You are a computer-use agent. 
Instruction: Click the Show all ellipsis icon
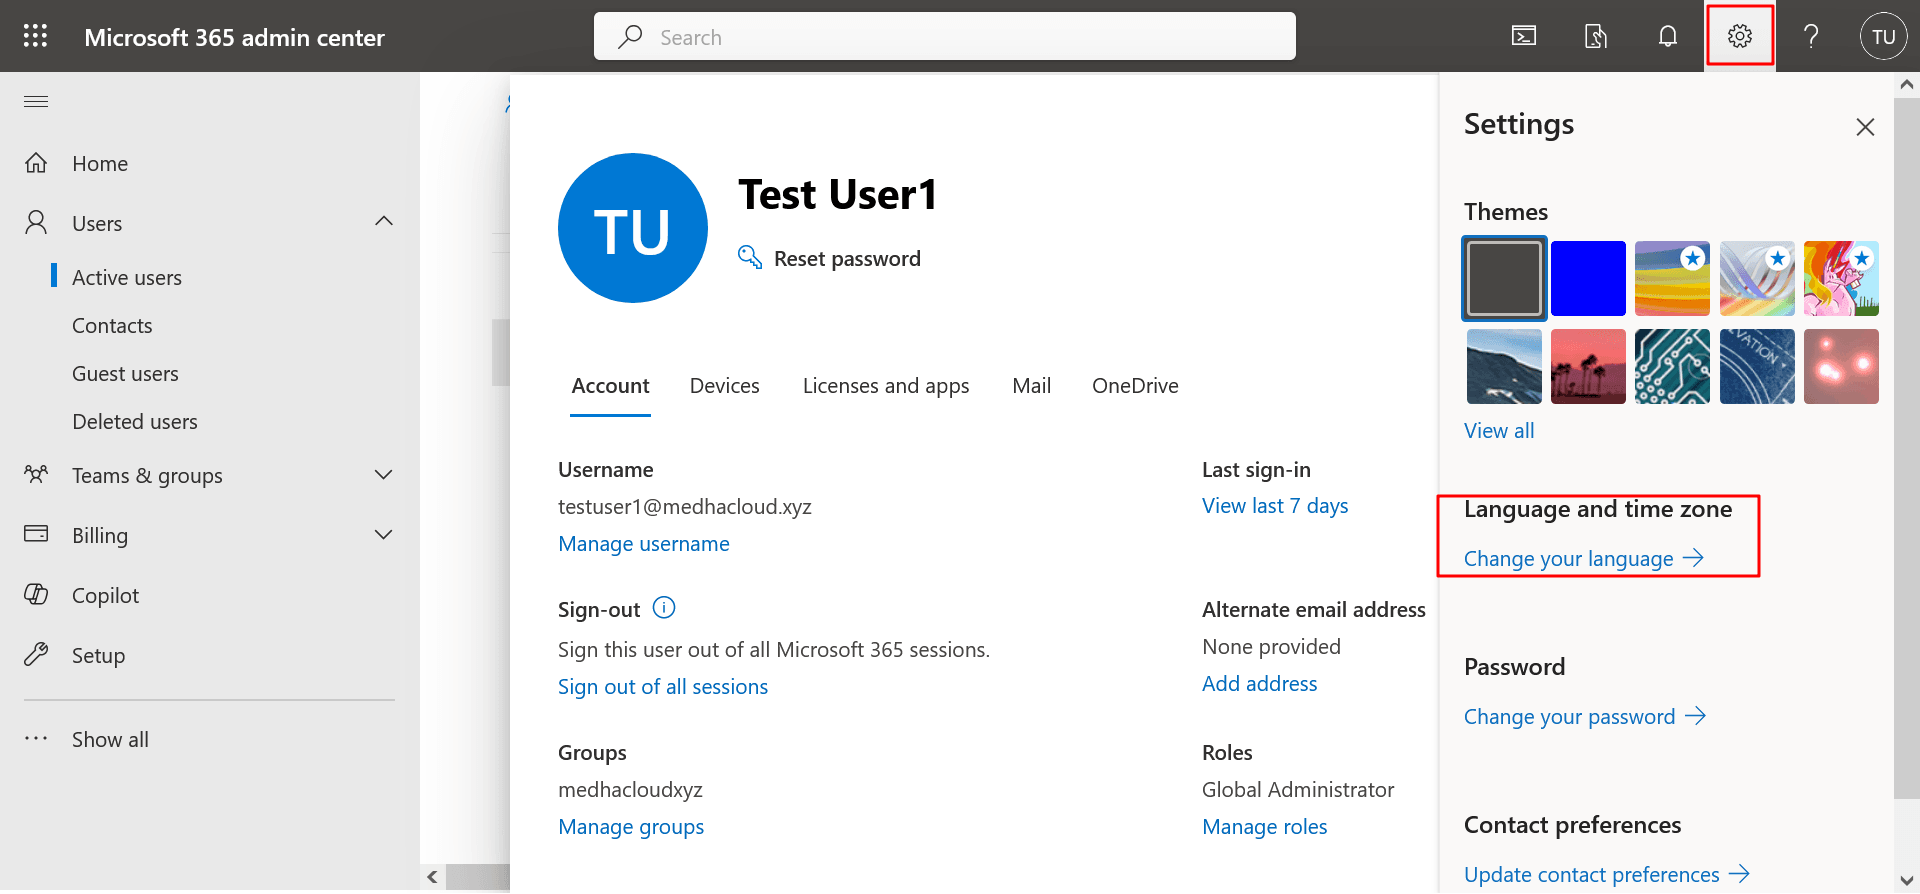pos(36,739)
